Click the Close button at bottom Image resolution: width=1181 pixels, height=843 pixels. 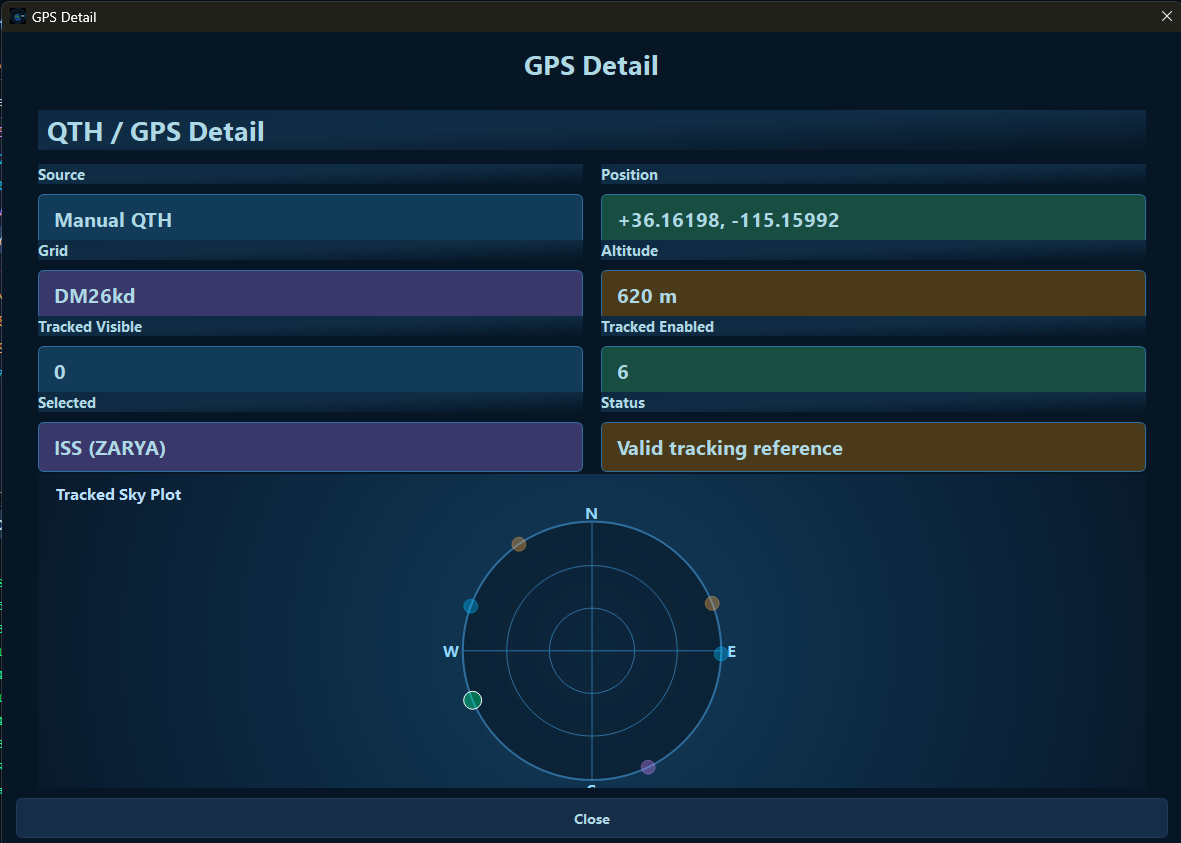click(x=591, y=819)
